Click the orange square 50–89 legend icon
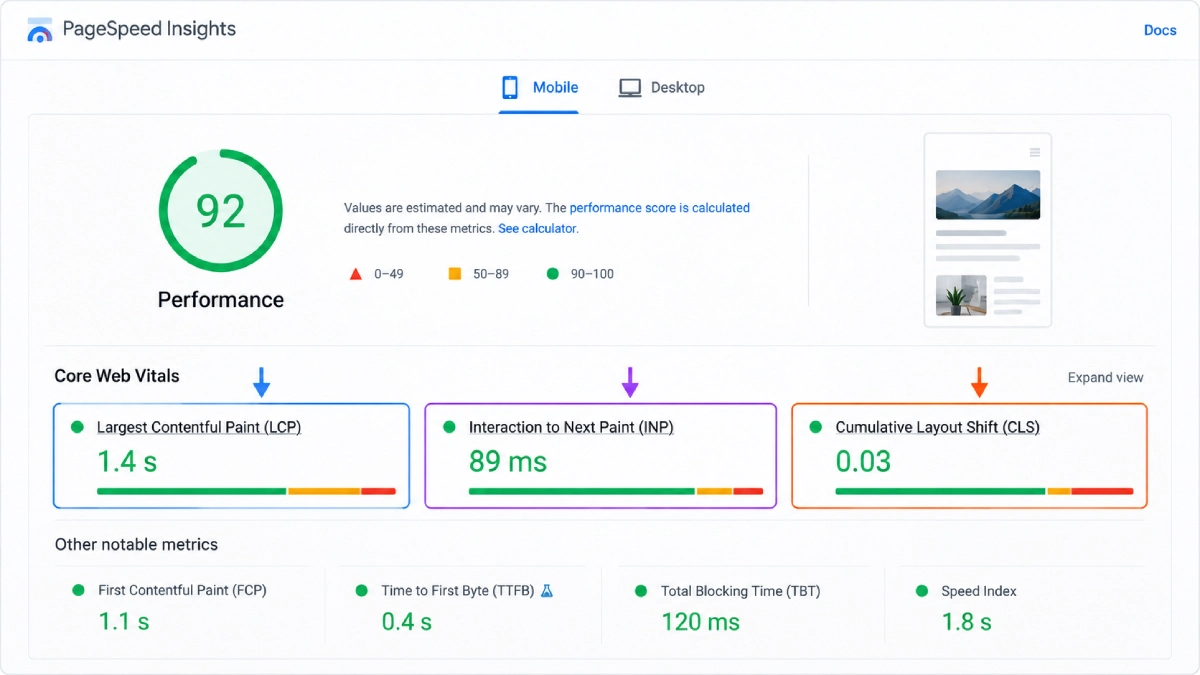 tap(454, 273)
